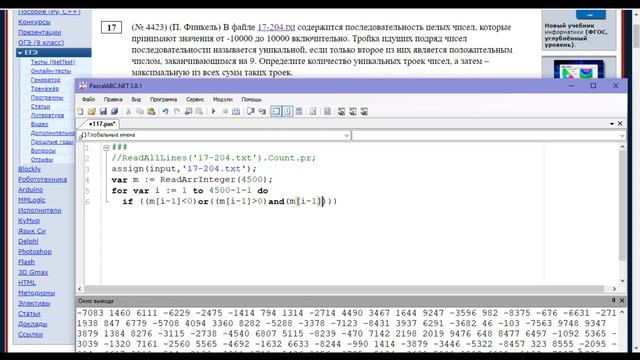Close the 117.pas tab with the X
Screen dimensions: 640x360
[x=620, y=123]
